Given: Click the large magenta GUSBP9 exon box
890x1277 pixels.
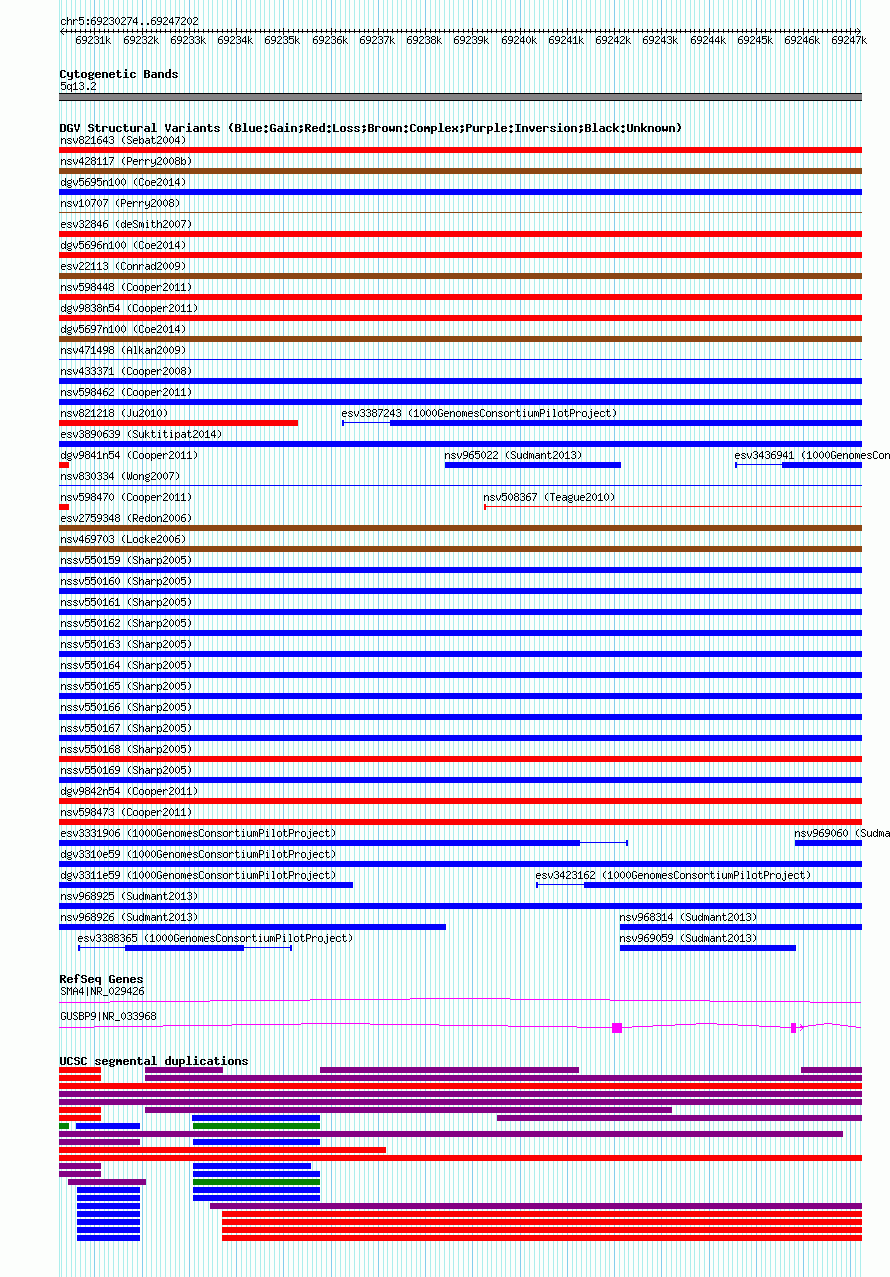Looking at the screenshot, I should pyautogui.click(x=617, y=1028).
